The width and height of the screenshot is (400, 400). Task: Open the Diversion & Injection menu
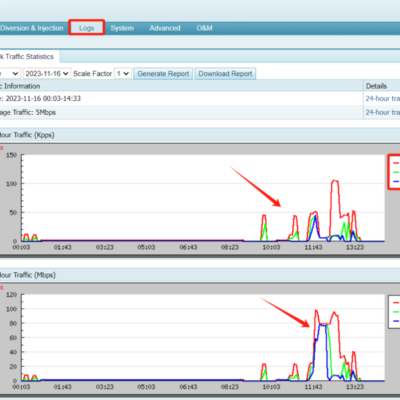(x=32, y=28)
